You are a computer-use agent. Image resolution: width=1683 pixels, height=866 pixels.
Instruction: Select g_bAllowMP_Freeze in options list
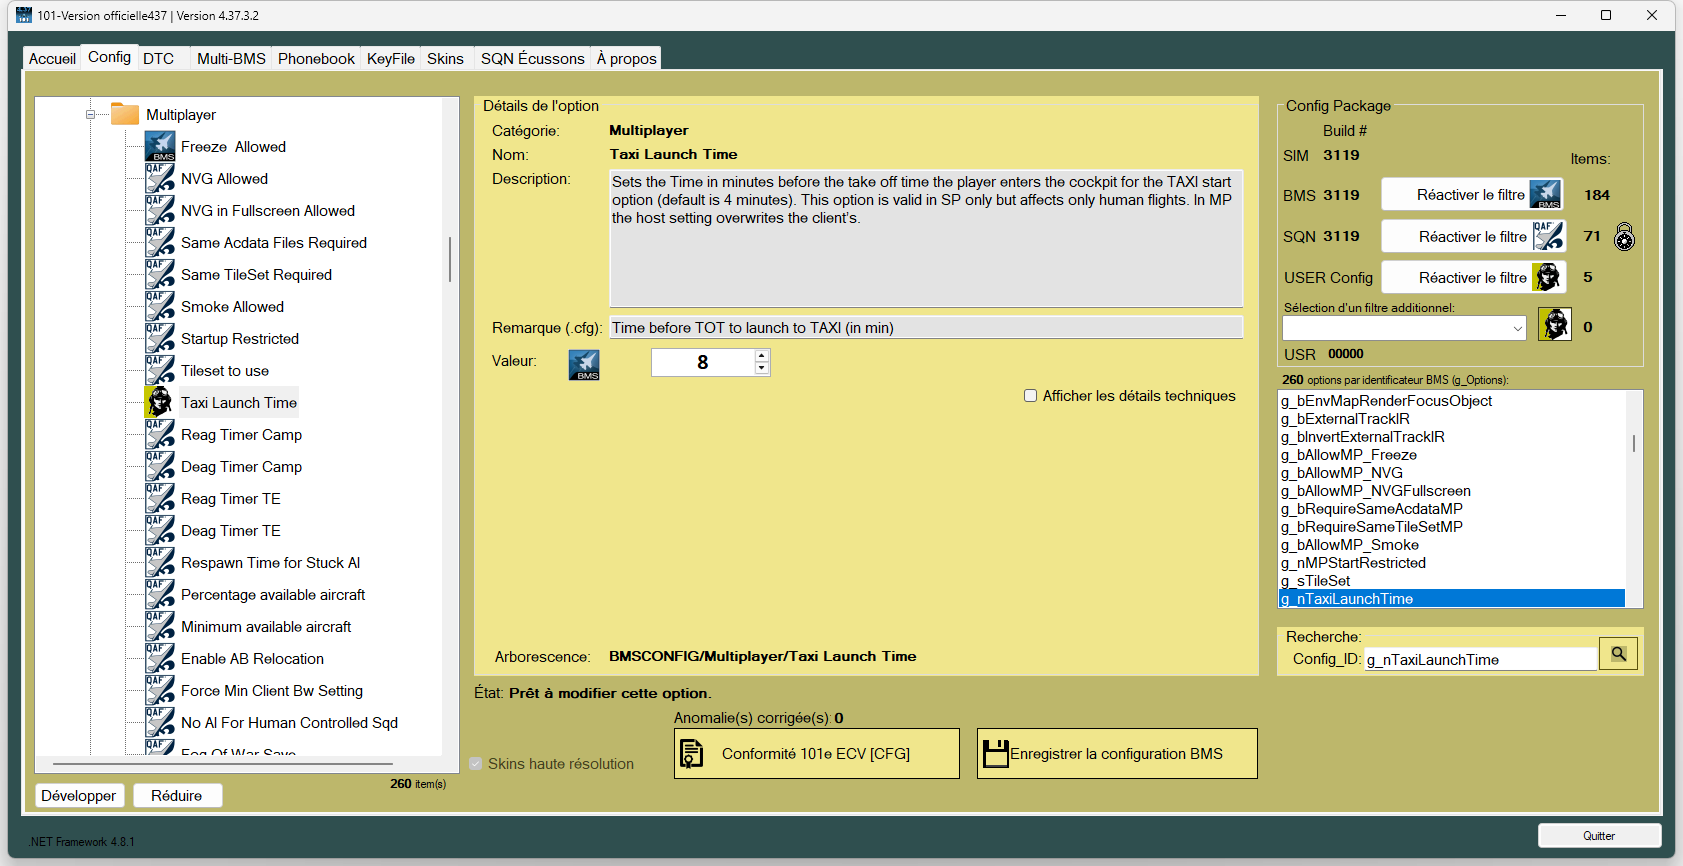[x=1349, y=455]
